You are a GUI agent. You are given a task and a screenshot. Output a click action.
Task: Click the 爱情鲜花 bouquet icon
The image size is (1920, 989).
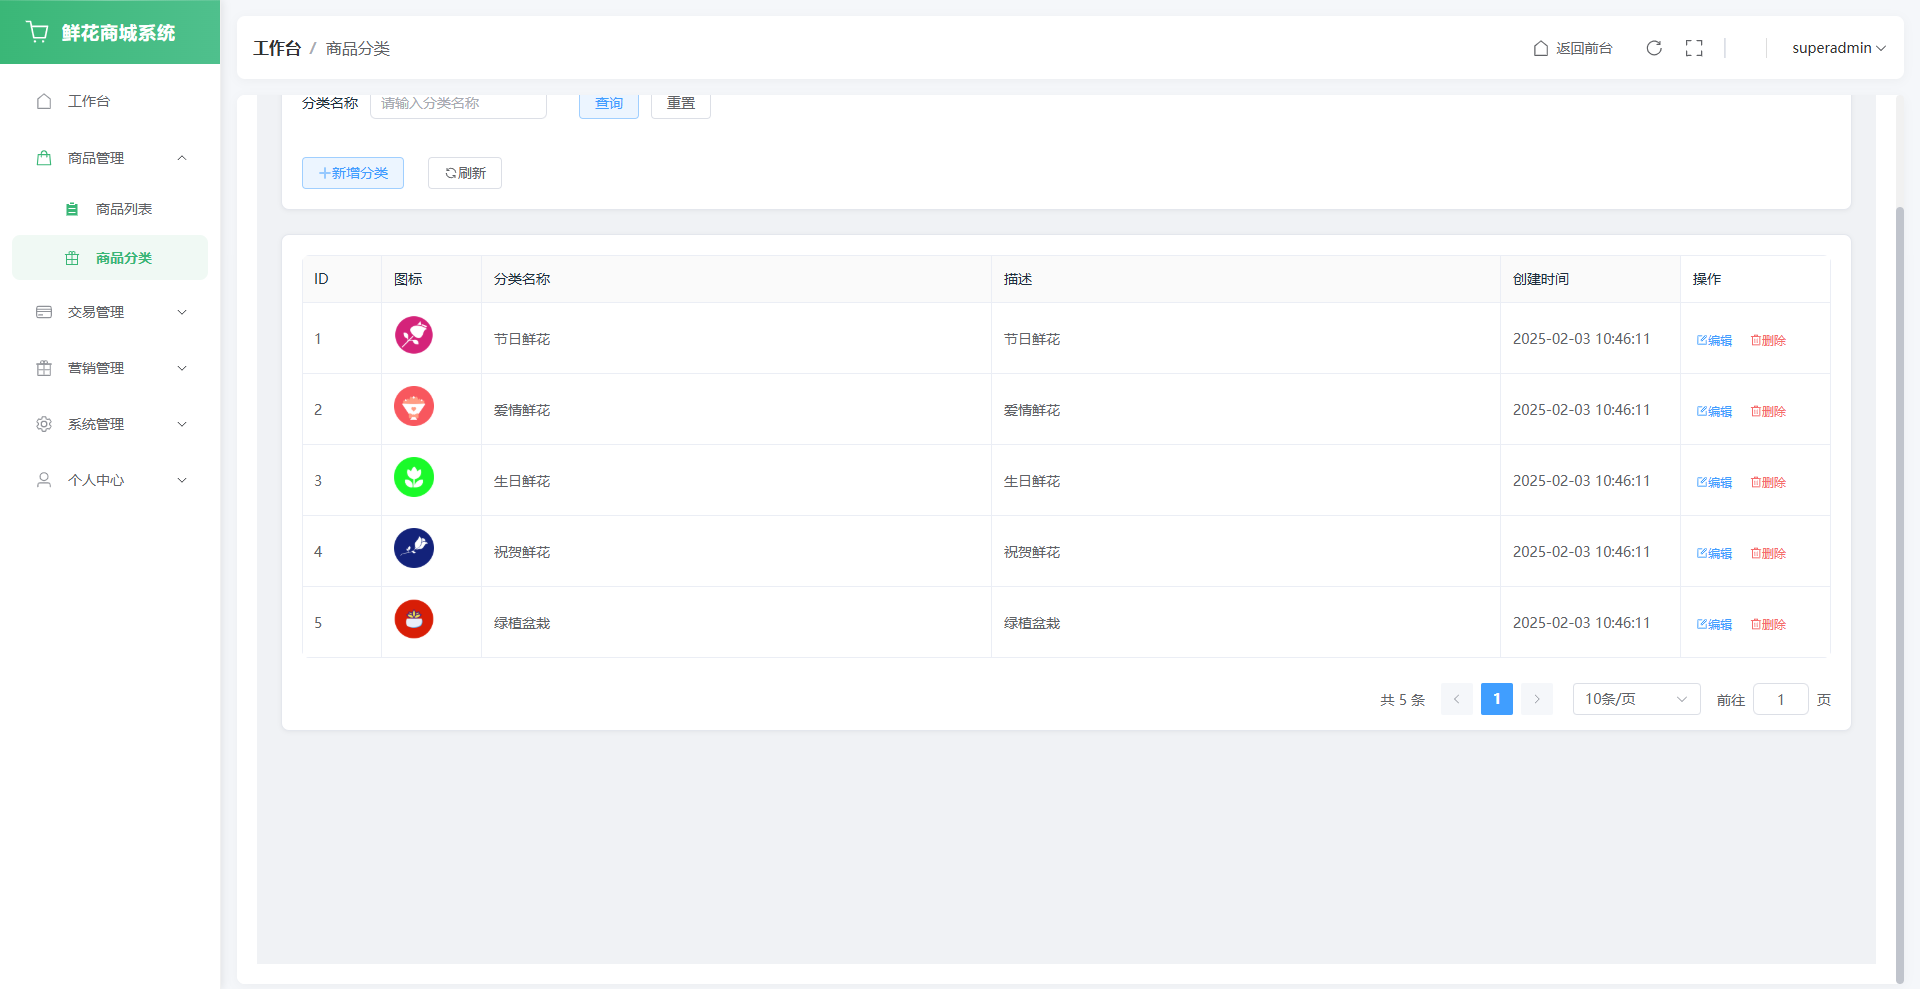(x=413, y=406)
